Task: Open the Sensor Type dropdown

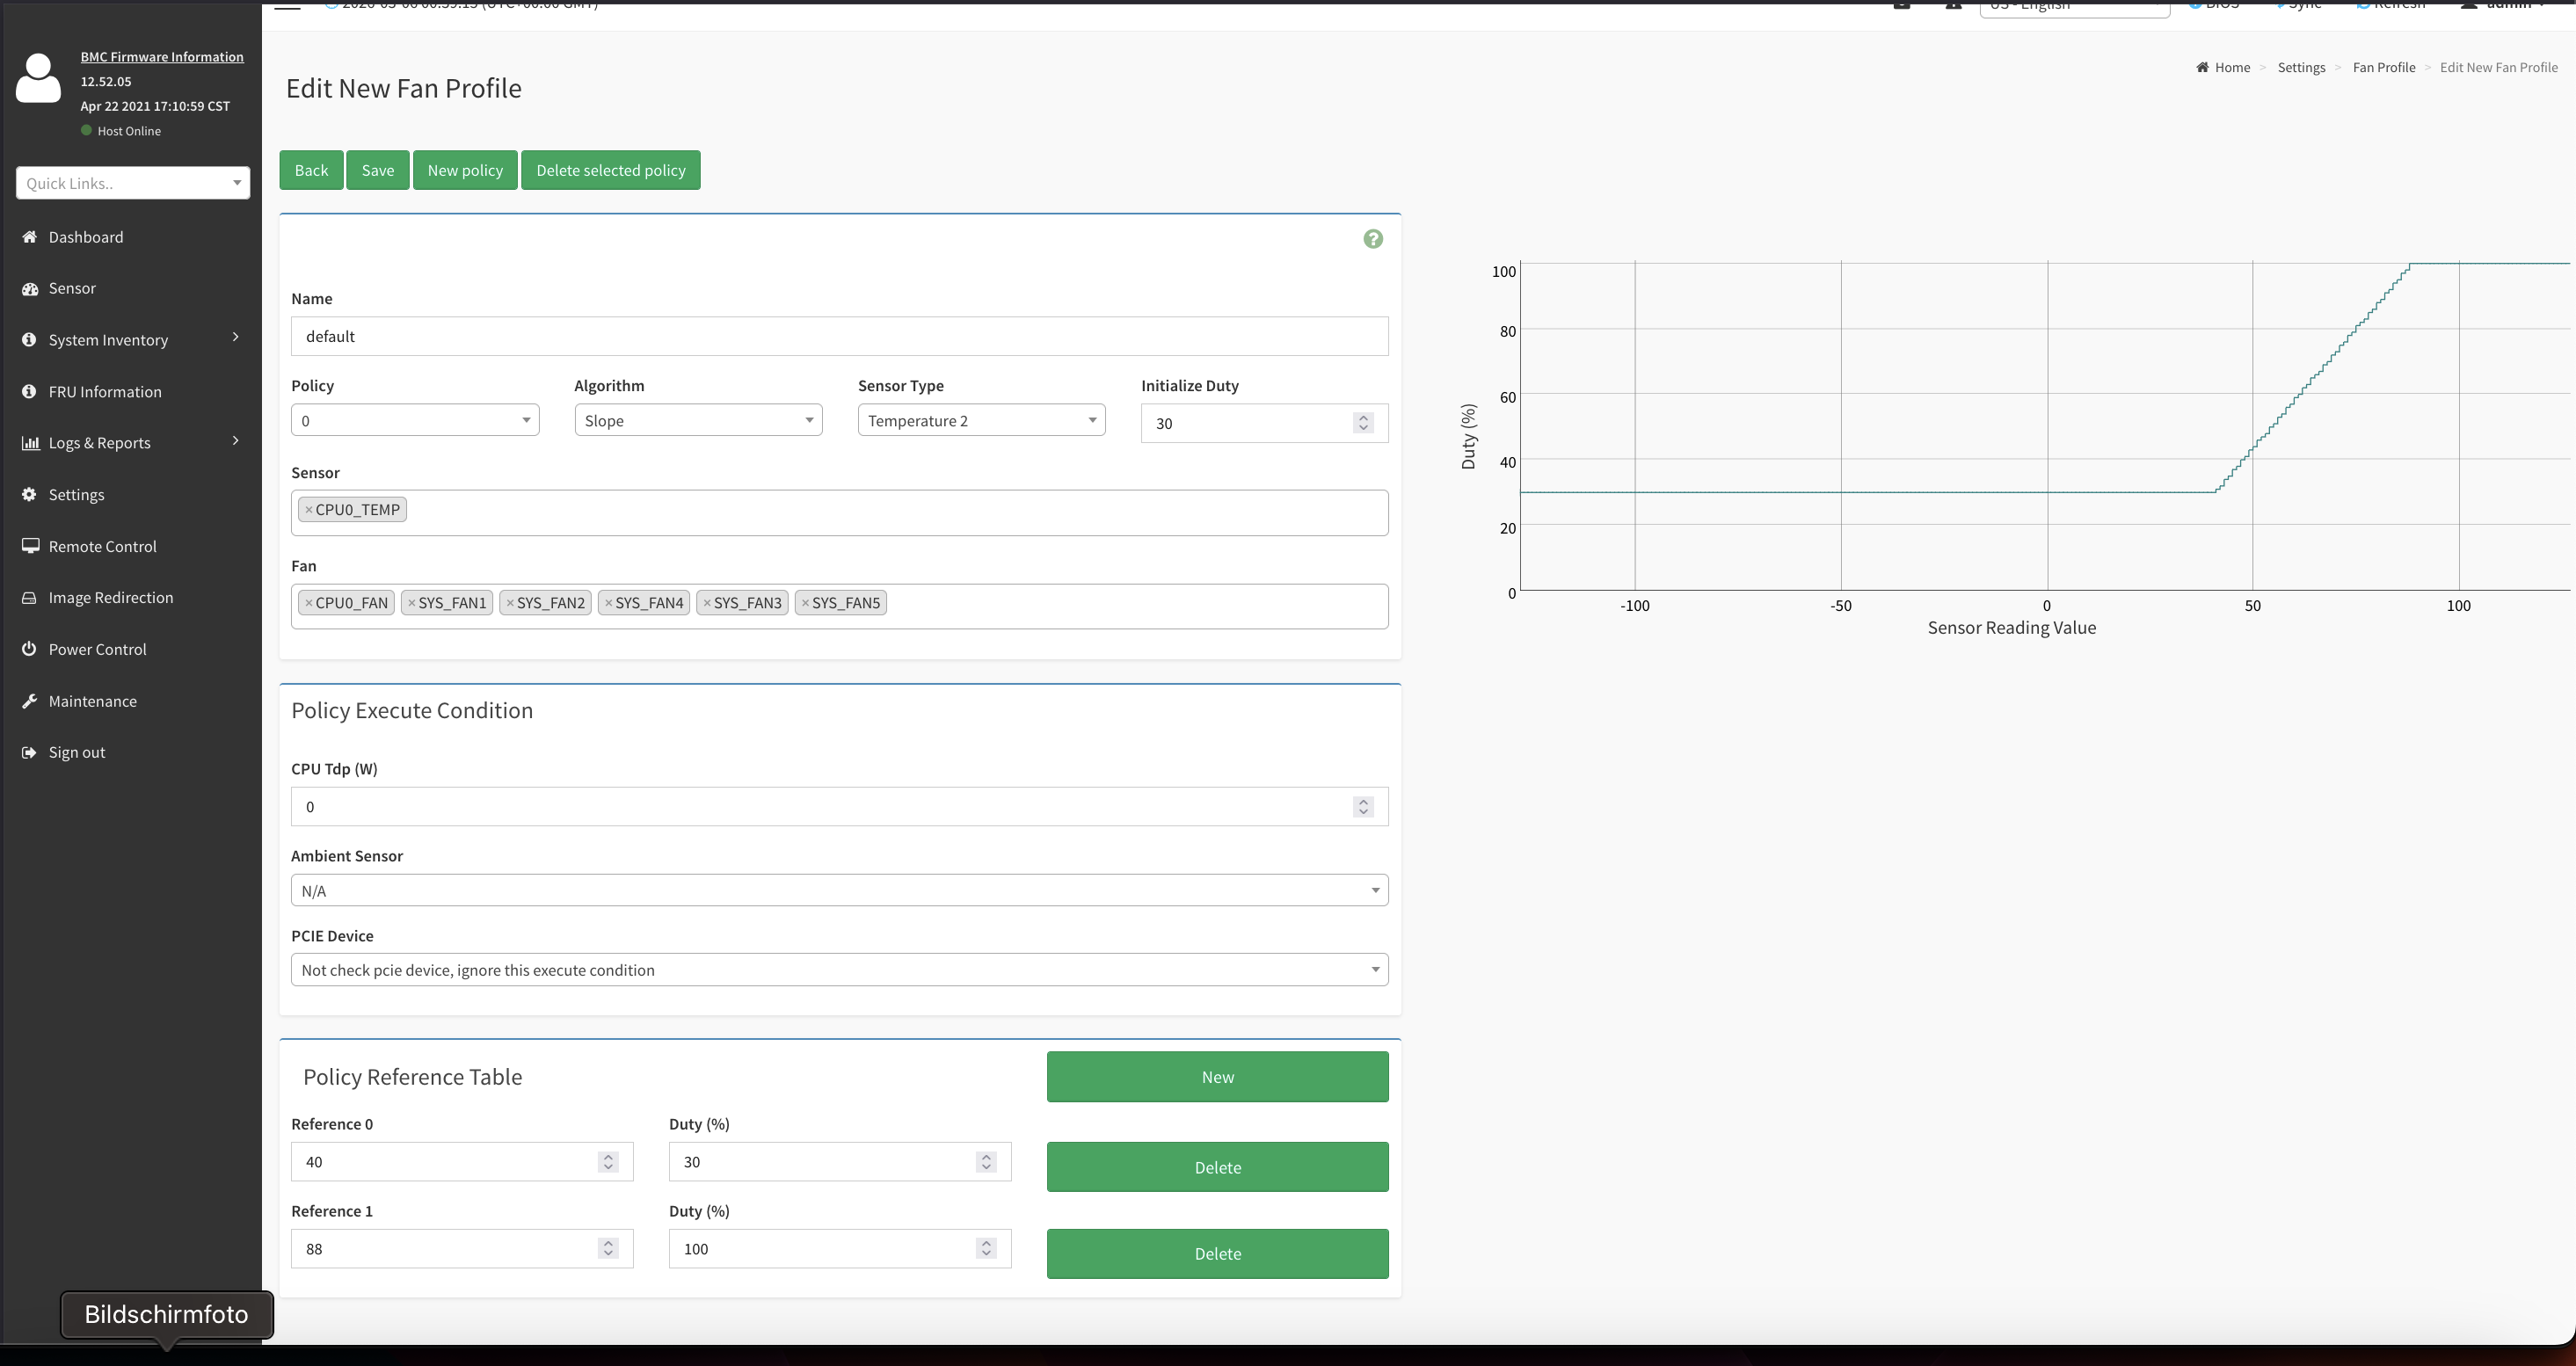Action: pos(981,421)
